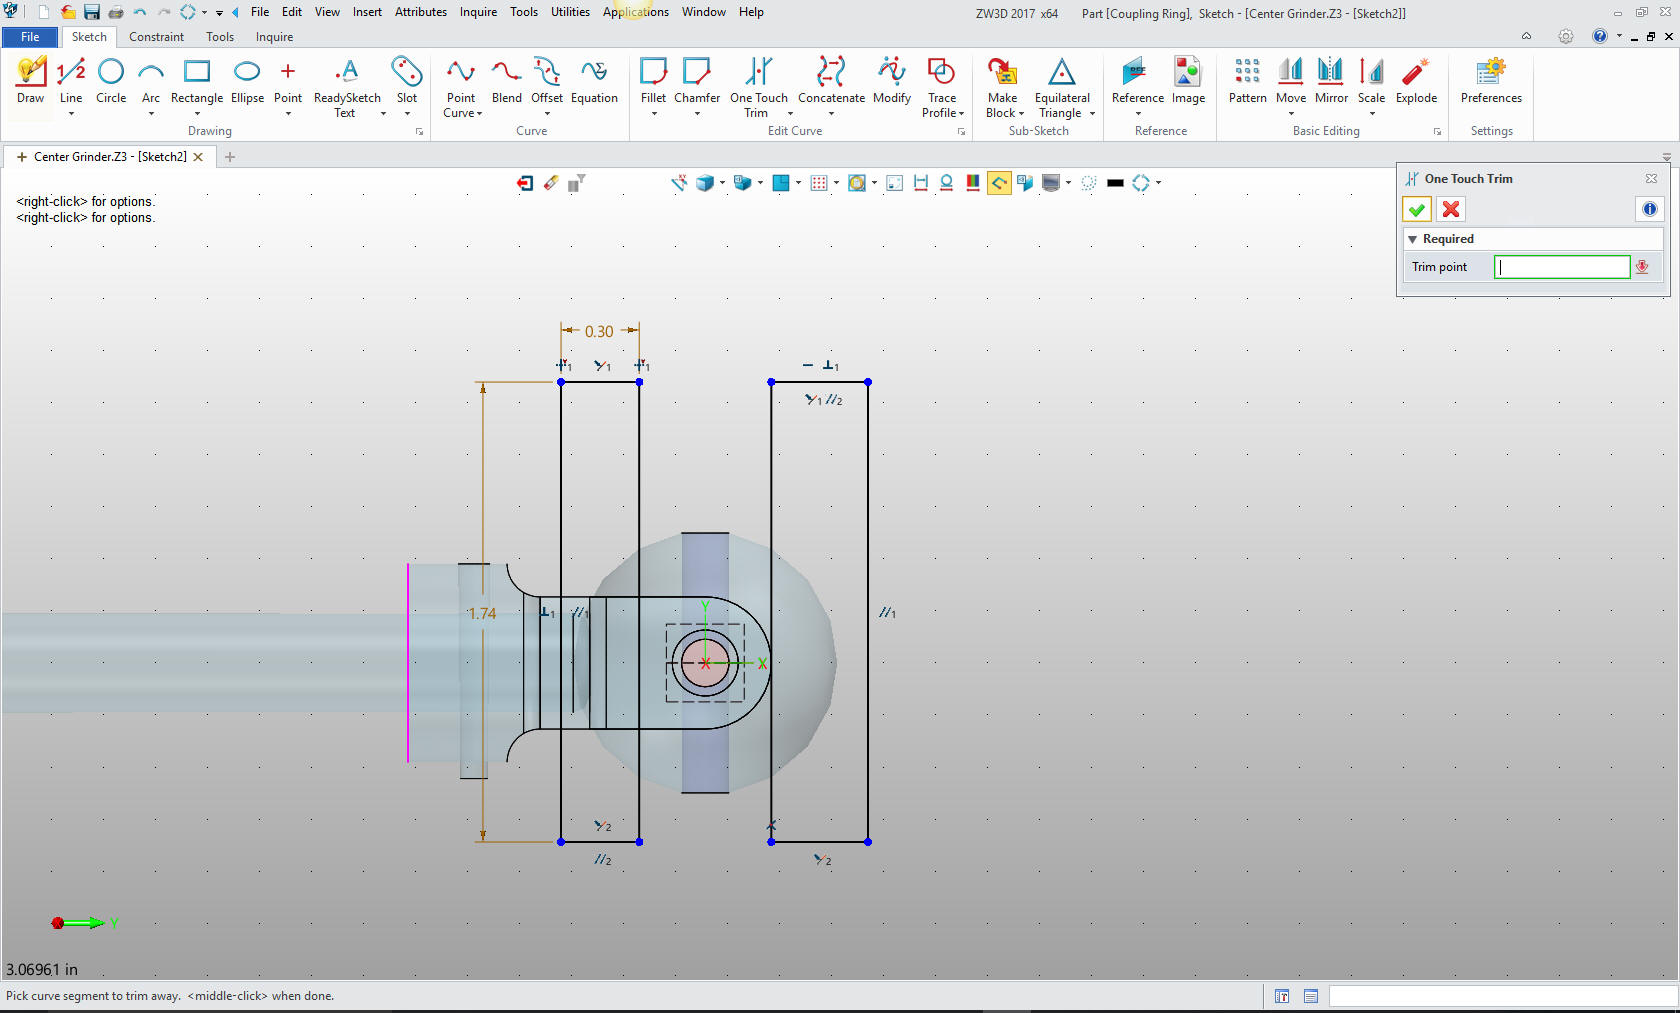Confirm One Touch Trim with green check
The width and height of the screenshot is (1680, 1013).
(x=1416, y=209)
